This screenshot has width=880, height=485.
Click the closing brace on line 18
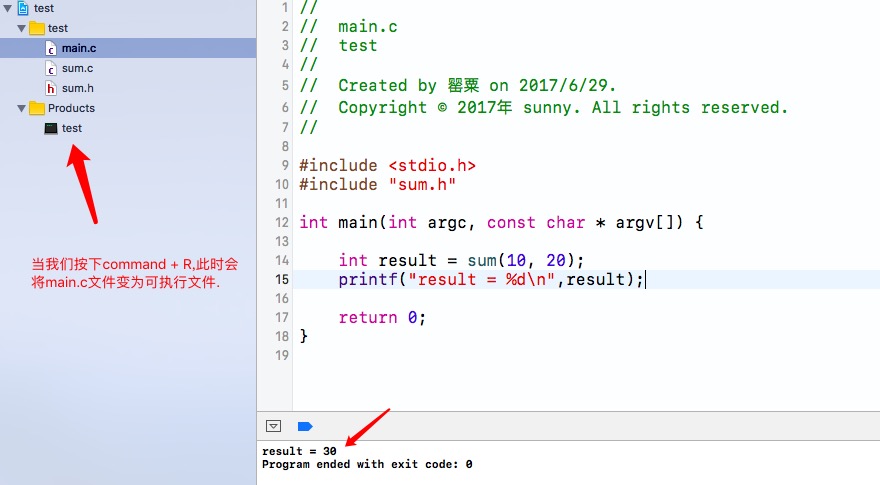click(304, 336)
